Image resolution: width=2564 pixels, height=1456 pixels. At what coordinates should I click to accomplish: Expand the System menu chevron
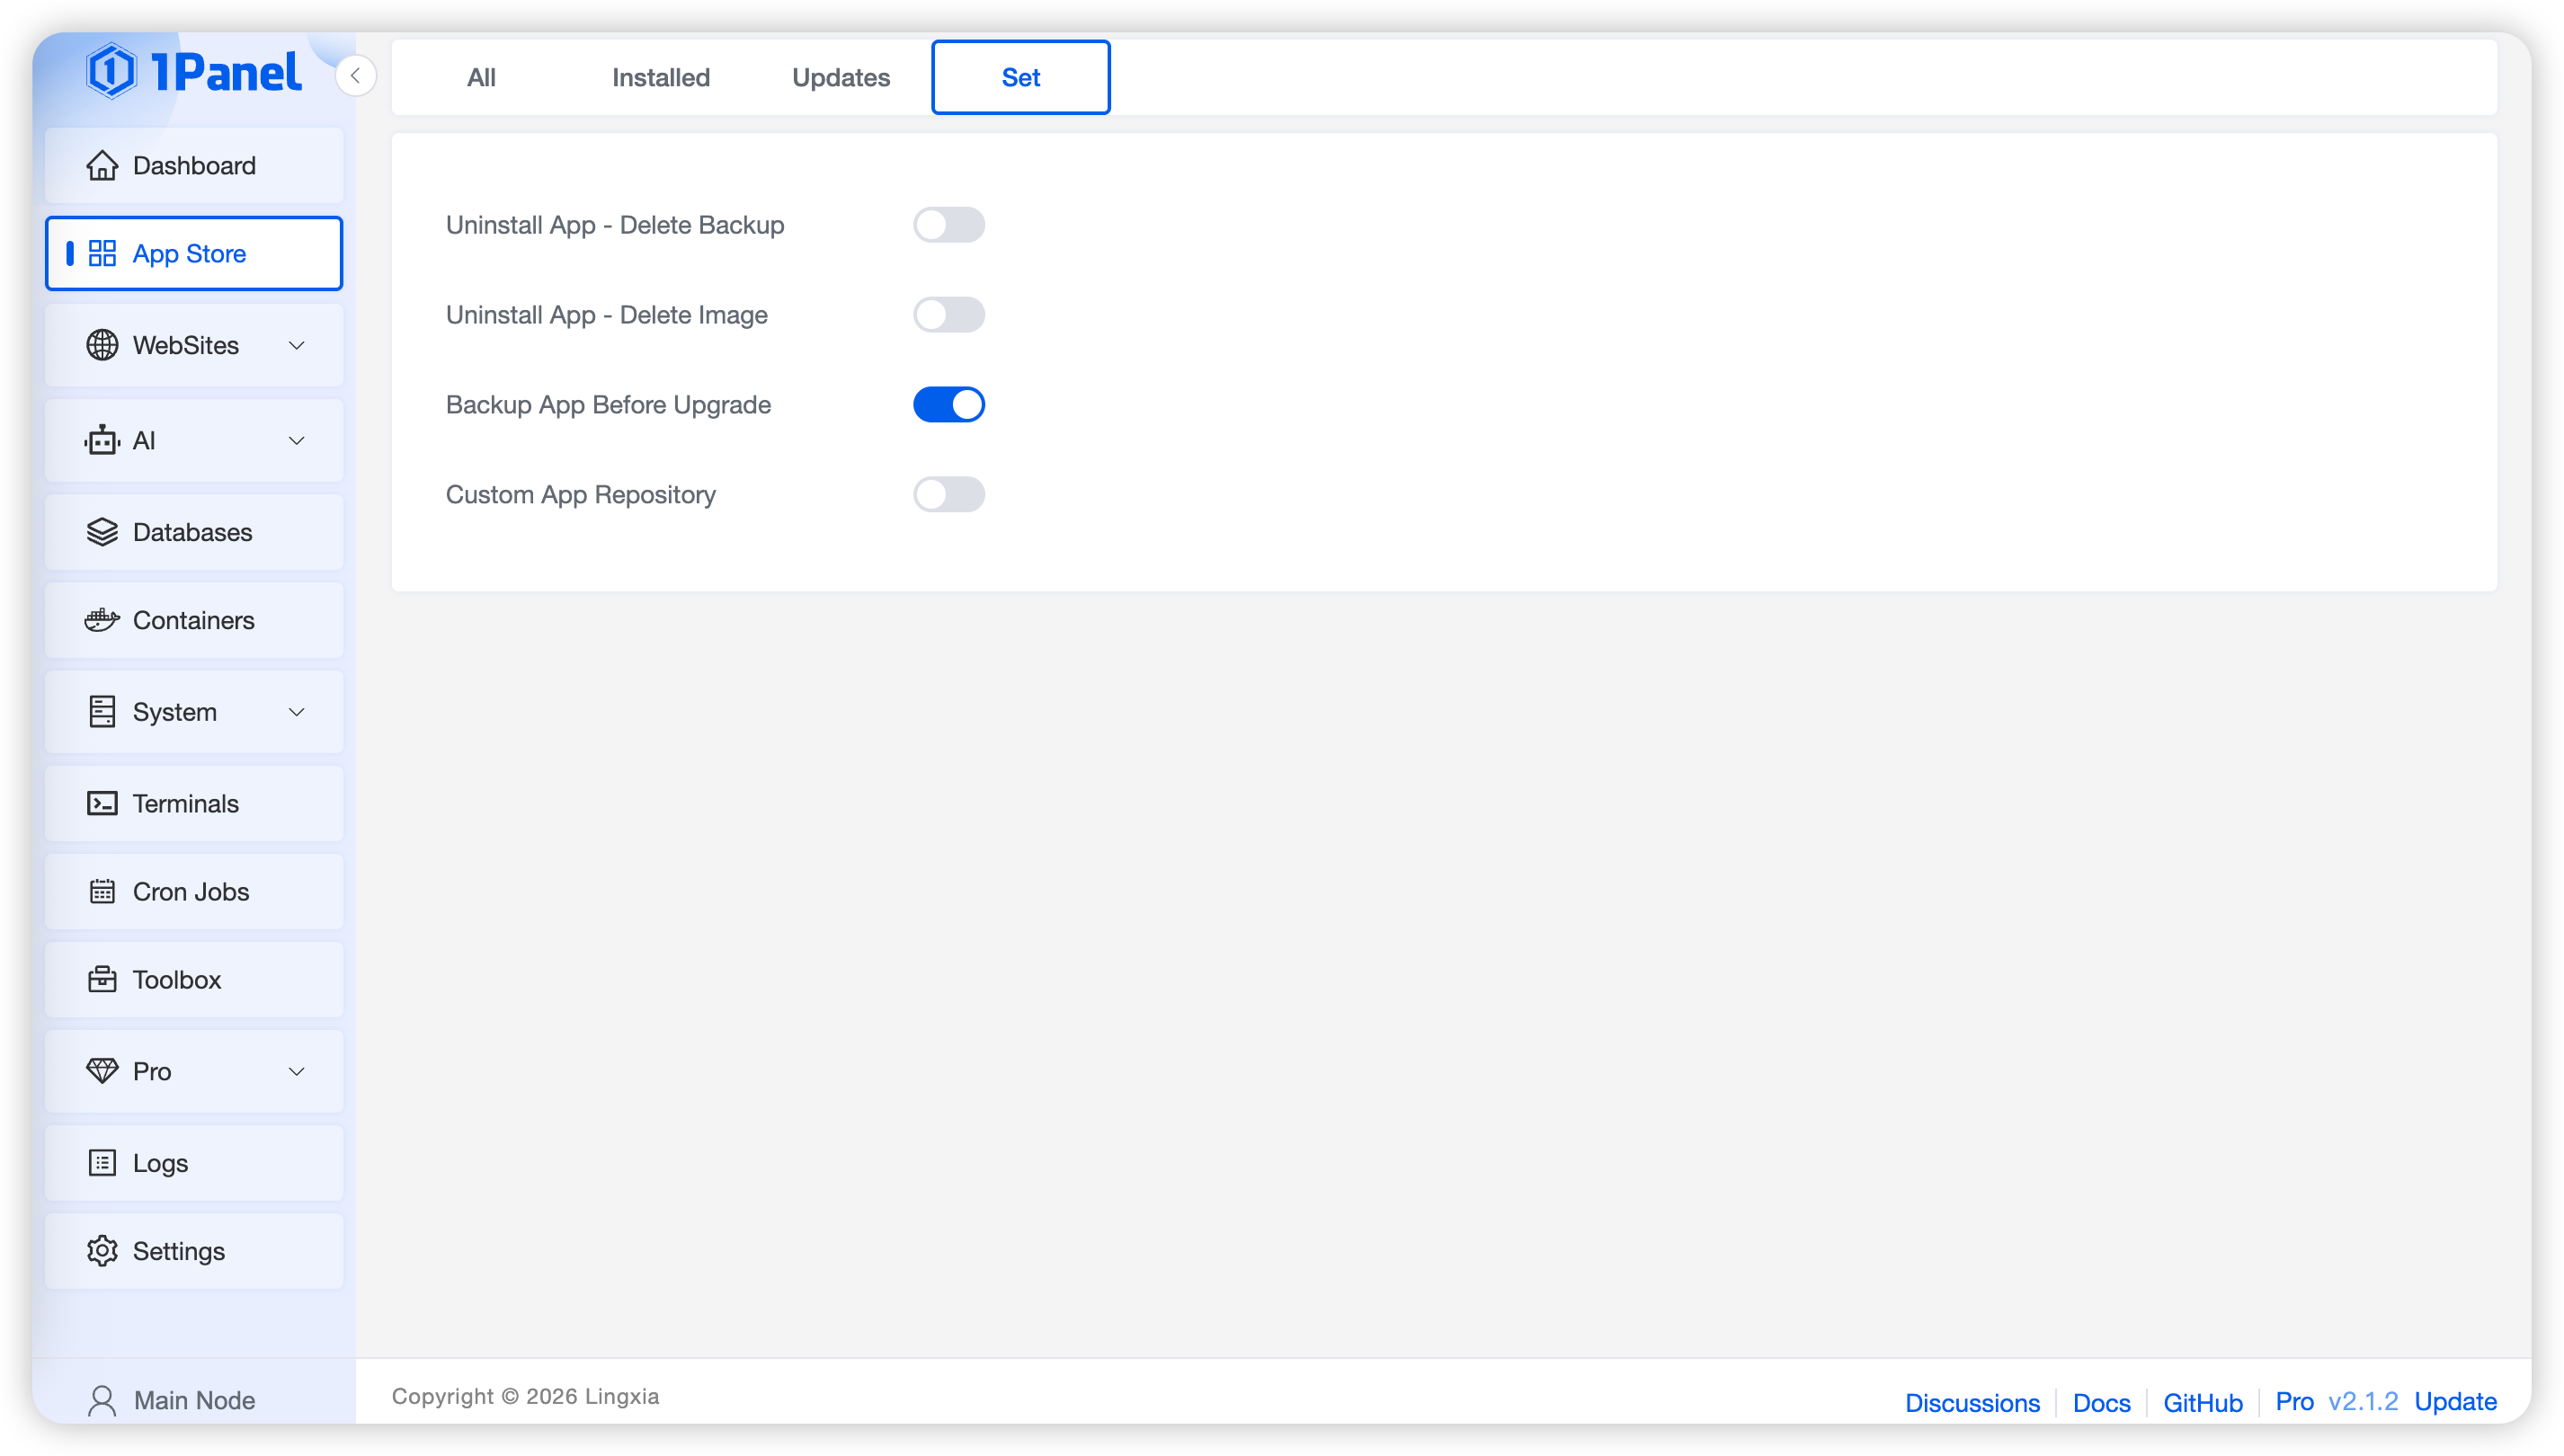(296, 712)
